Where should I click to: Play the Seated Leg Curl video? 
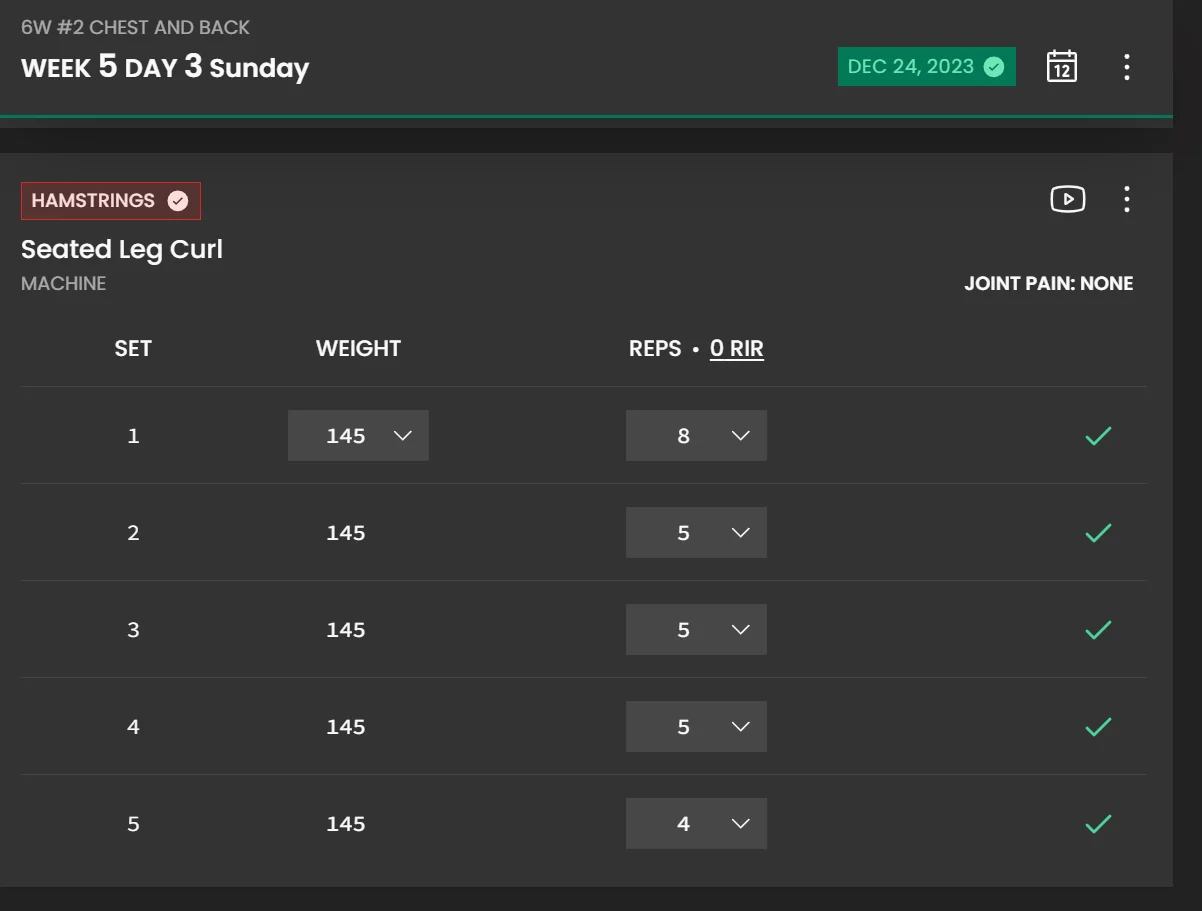1067,199
